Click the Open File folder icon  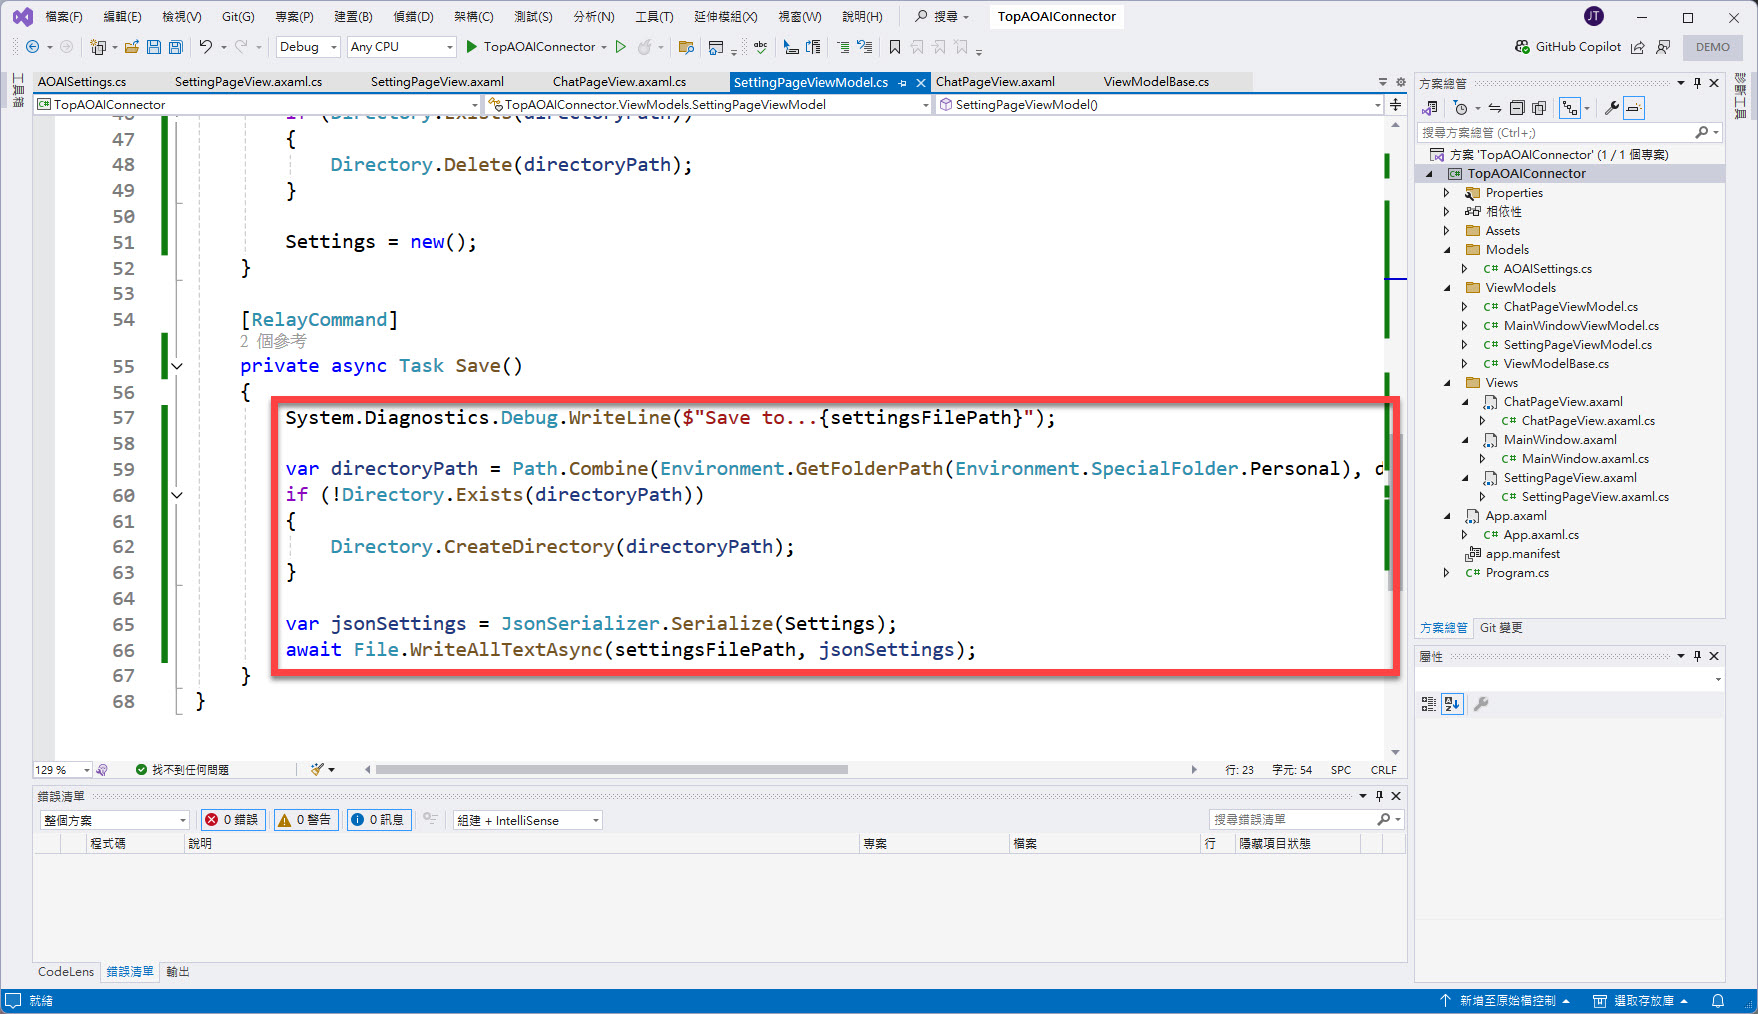[131, 47]
